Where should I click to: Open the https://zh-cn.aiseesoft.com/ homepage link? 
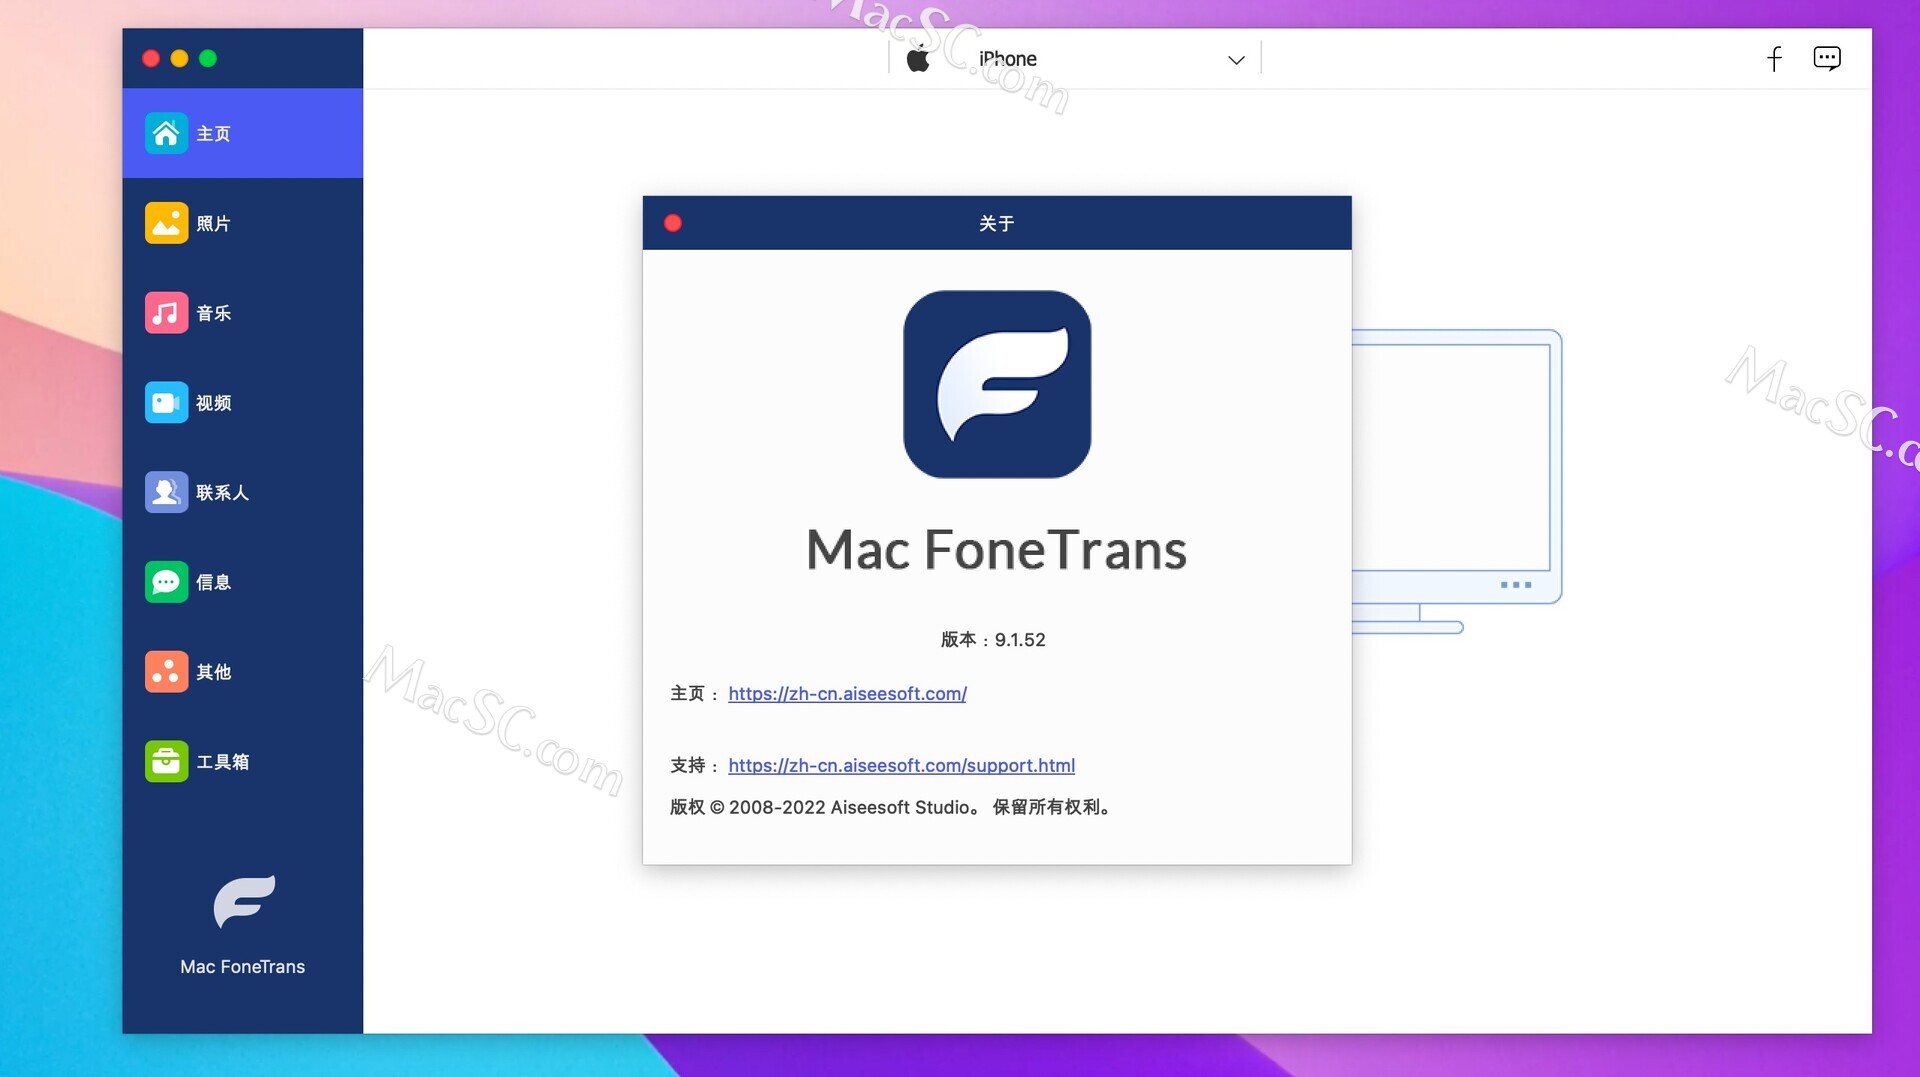pyautogui.click(x=847, y=694)
